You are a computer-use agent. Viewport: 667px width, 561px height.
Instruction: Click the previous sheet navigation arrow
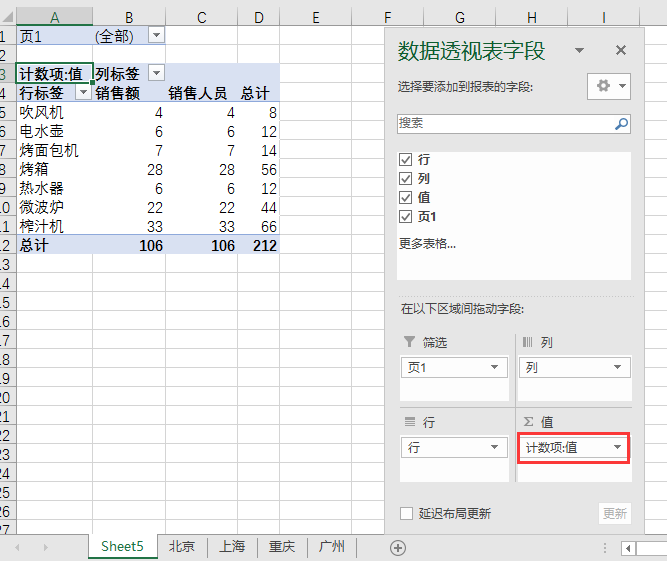point(17,547)
